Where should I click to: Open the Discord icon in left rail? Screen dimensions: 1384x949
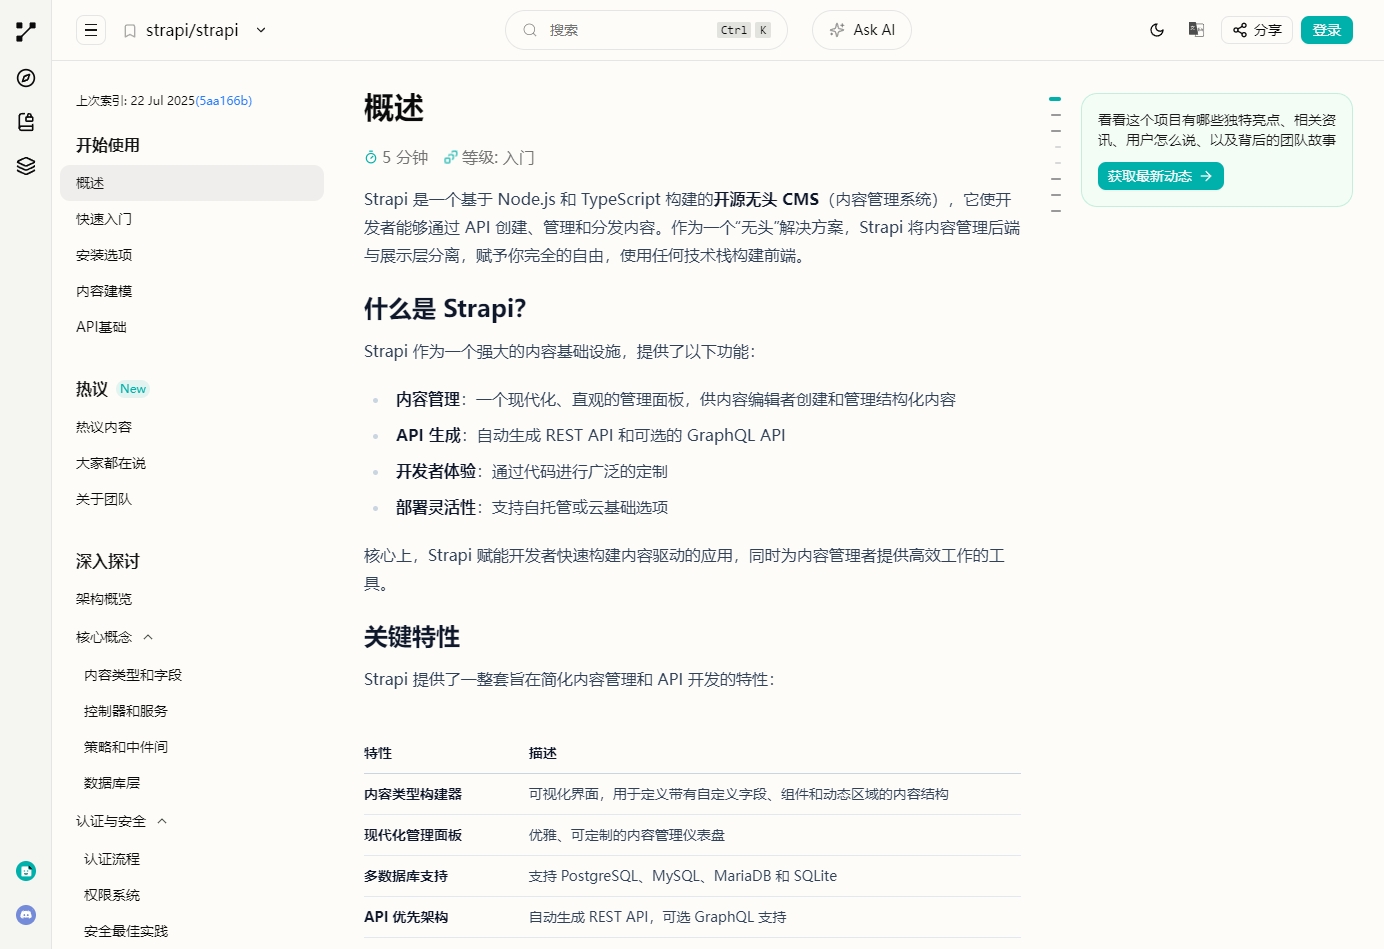26,914
